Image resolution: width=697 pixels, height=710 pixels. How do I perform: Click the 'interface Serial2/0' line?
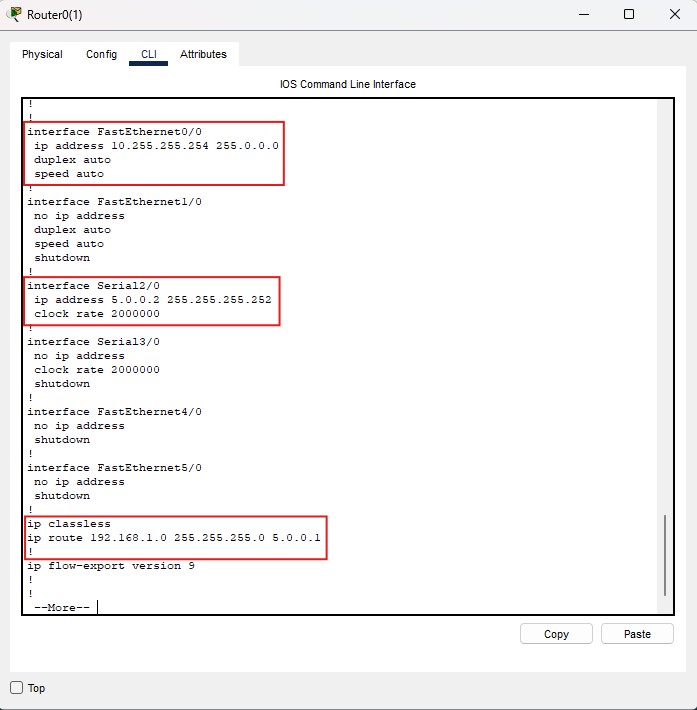point(93,286)
